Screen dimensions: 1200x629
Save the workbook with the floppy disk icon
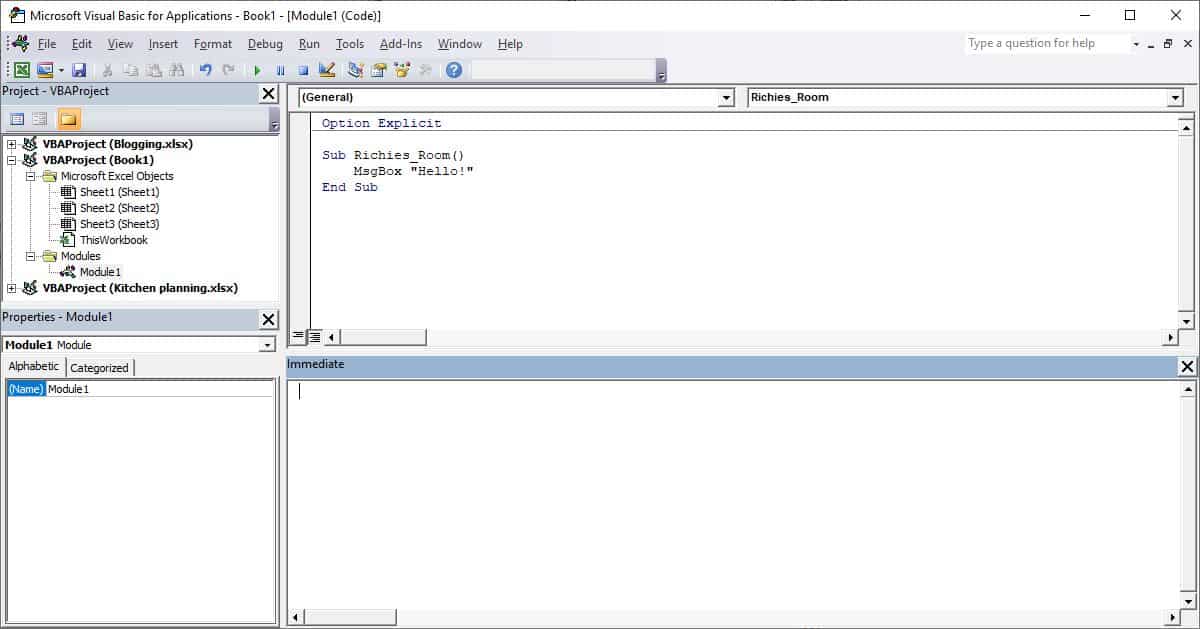pyautogui.click(x=79, y=70)
